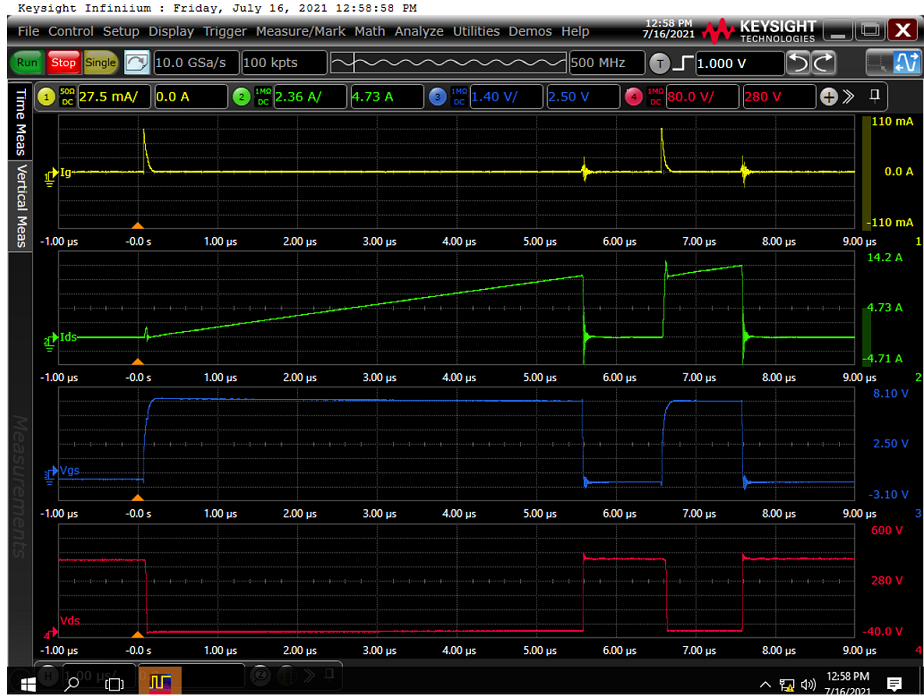Screen dimensions: 924x696
Task: Expand more channels double chevron
Action: pos(848,97)
